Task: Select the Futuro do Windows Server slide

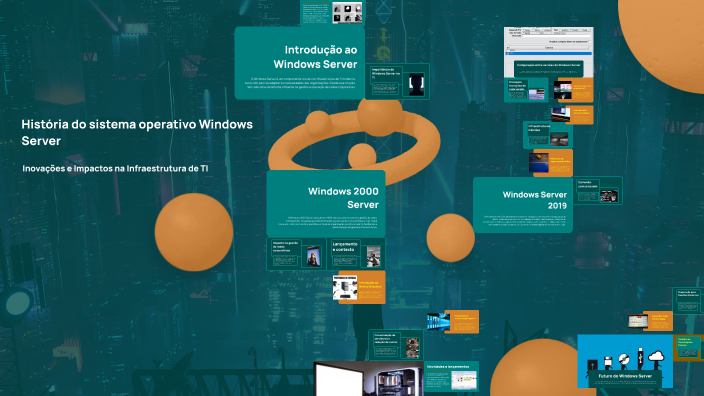Action: pos(625,361)
